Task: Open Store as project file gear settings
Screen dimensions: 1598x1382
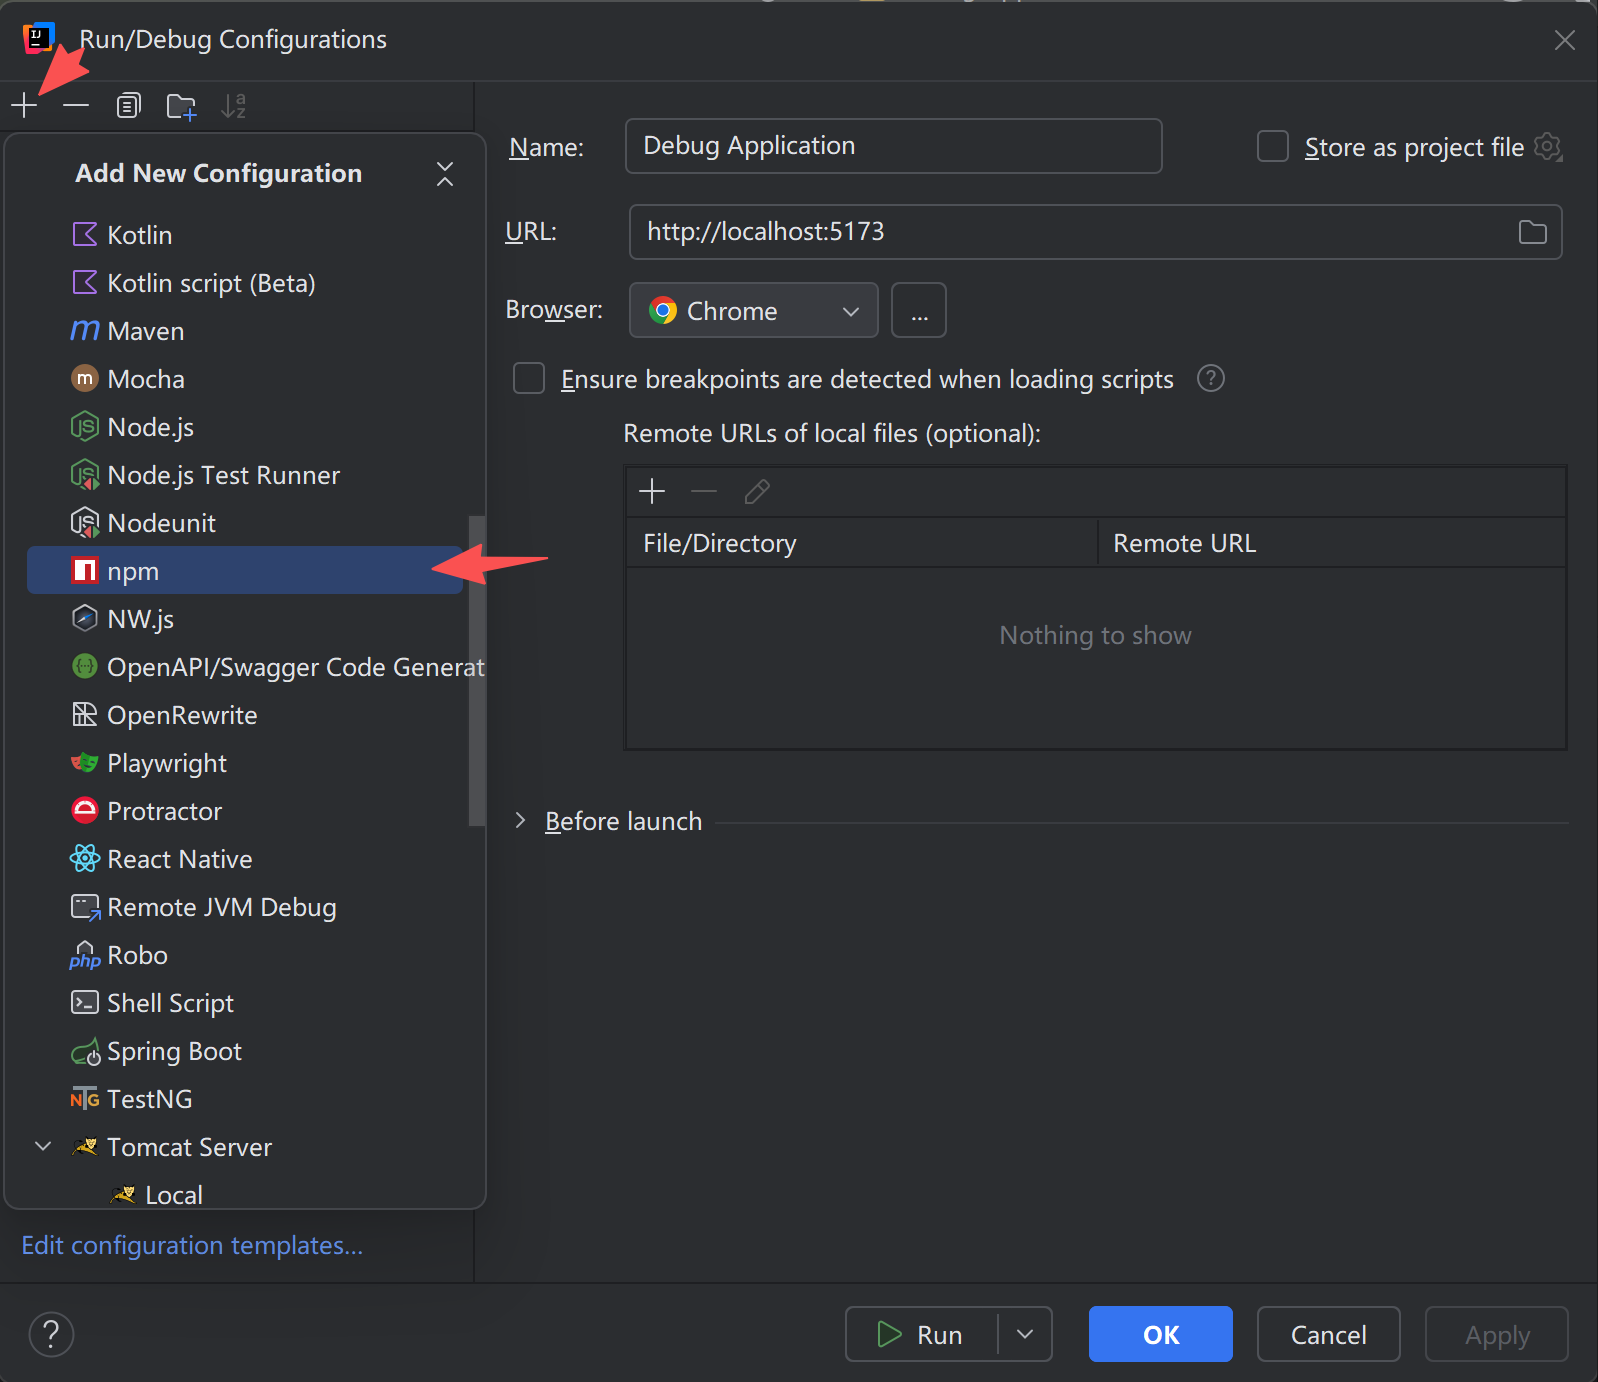Action: (x=1548, y=146)
